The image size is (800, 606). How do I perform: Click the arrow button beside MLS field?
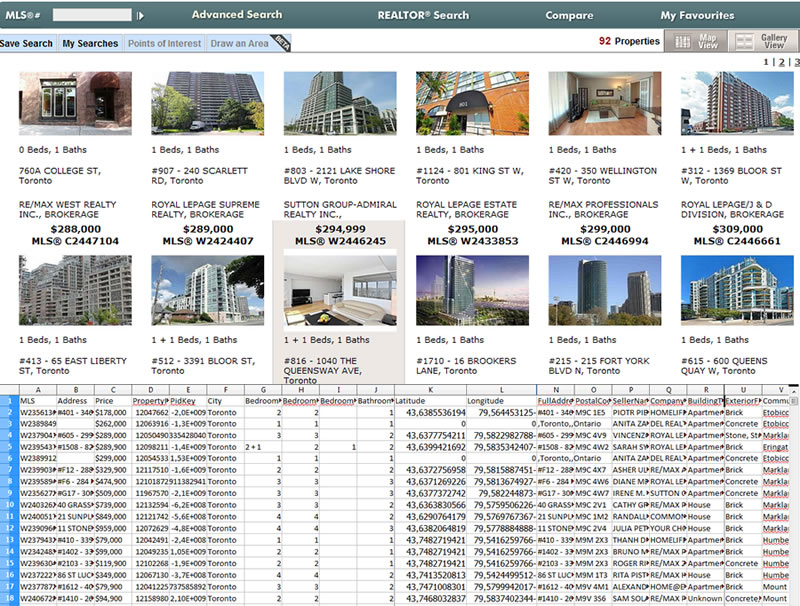click(x=140, y=16)
